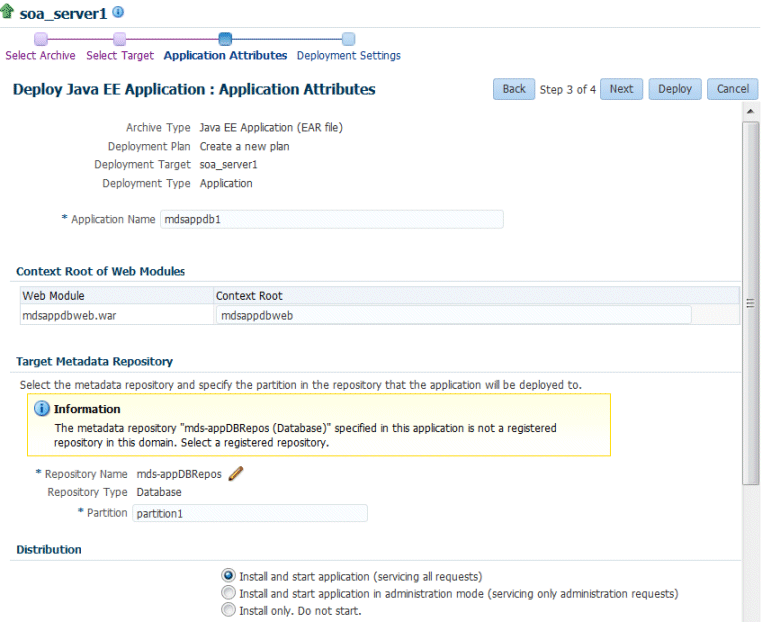
Task: Click the Back button
Action: (514, 89)
